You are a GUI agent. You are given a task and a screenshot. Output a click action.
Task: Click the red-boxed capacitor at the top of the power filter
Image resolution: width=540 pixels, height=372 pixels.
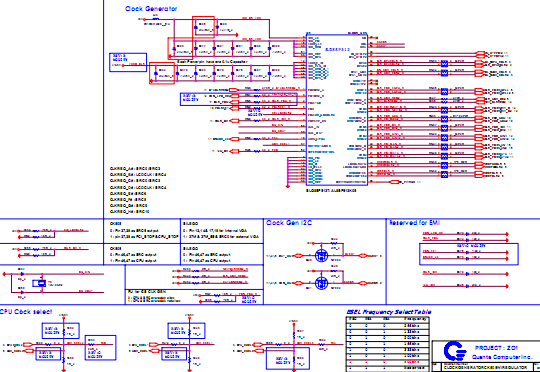coord(204,27)
